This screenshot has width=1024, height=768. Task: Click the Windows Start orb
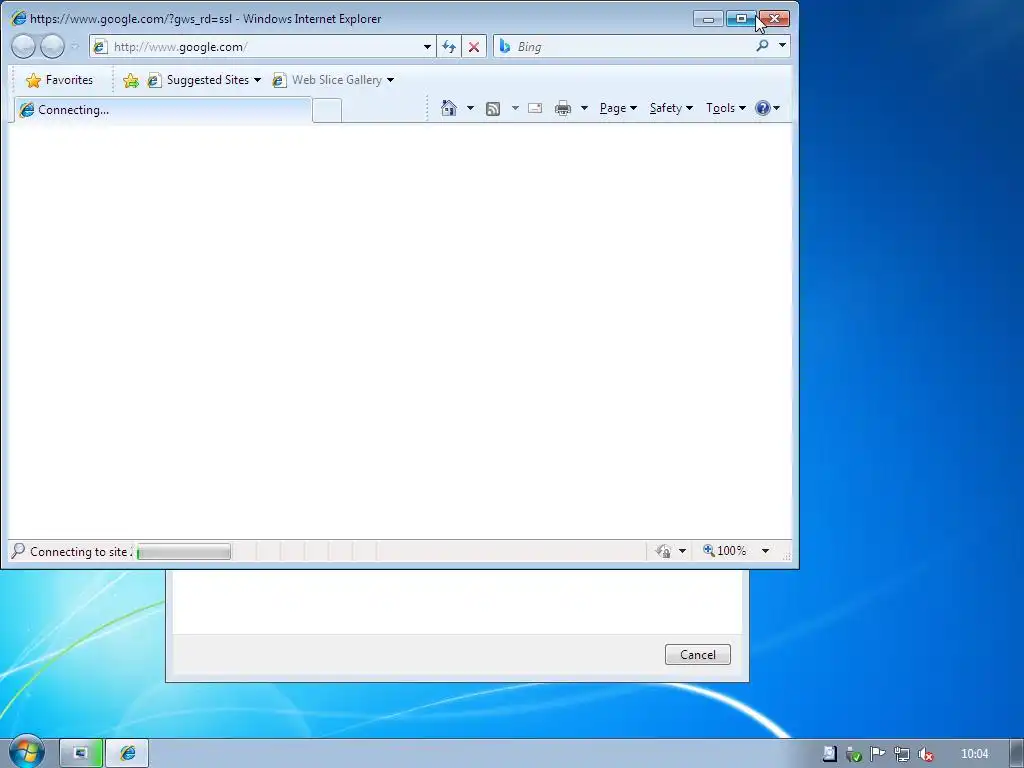pyautogui.click(x=26, y=752)
